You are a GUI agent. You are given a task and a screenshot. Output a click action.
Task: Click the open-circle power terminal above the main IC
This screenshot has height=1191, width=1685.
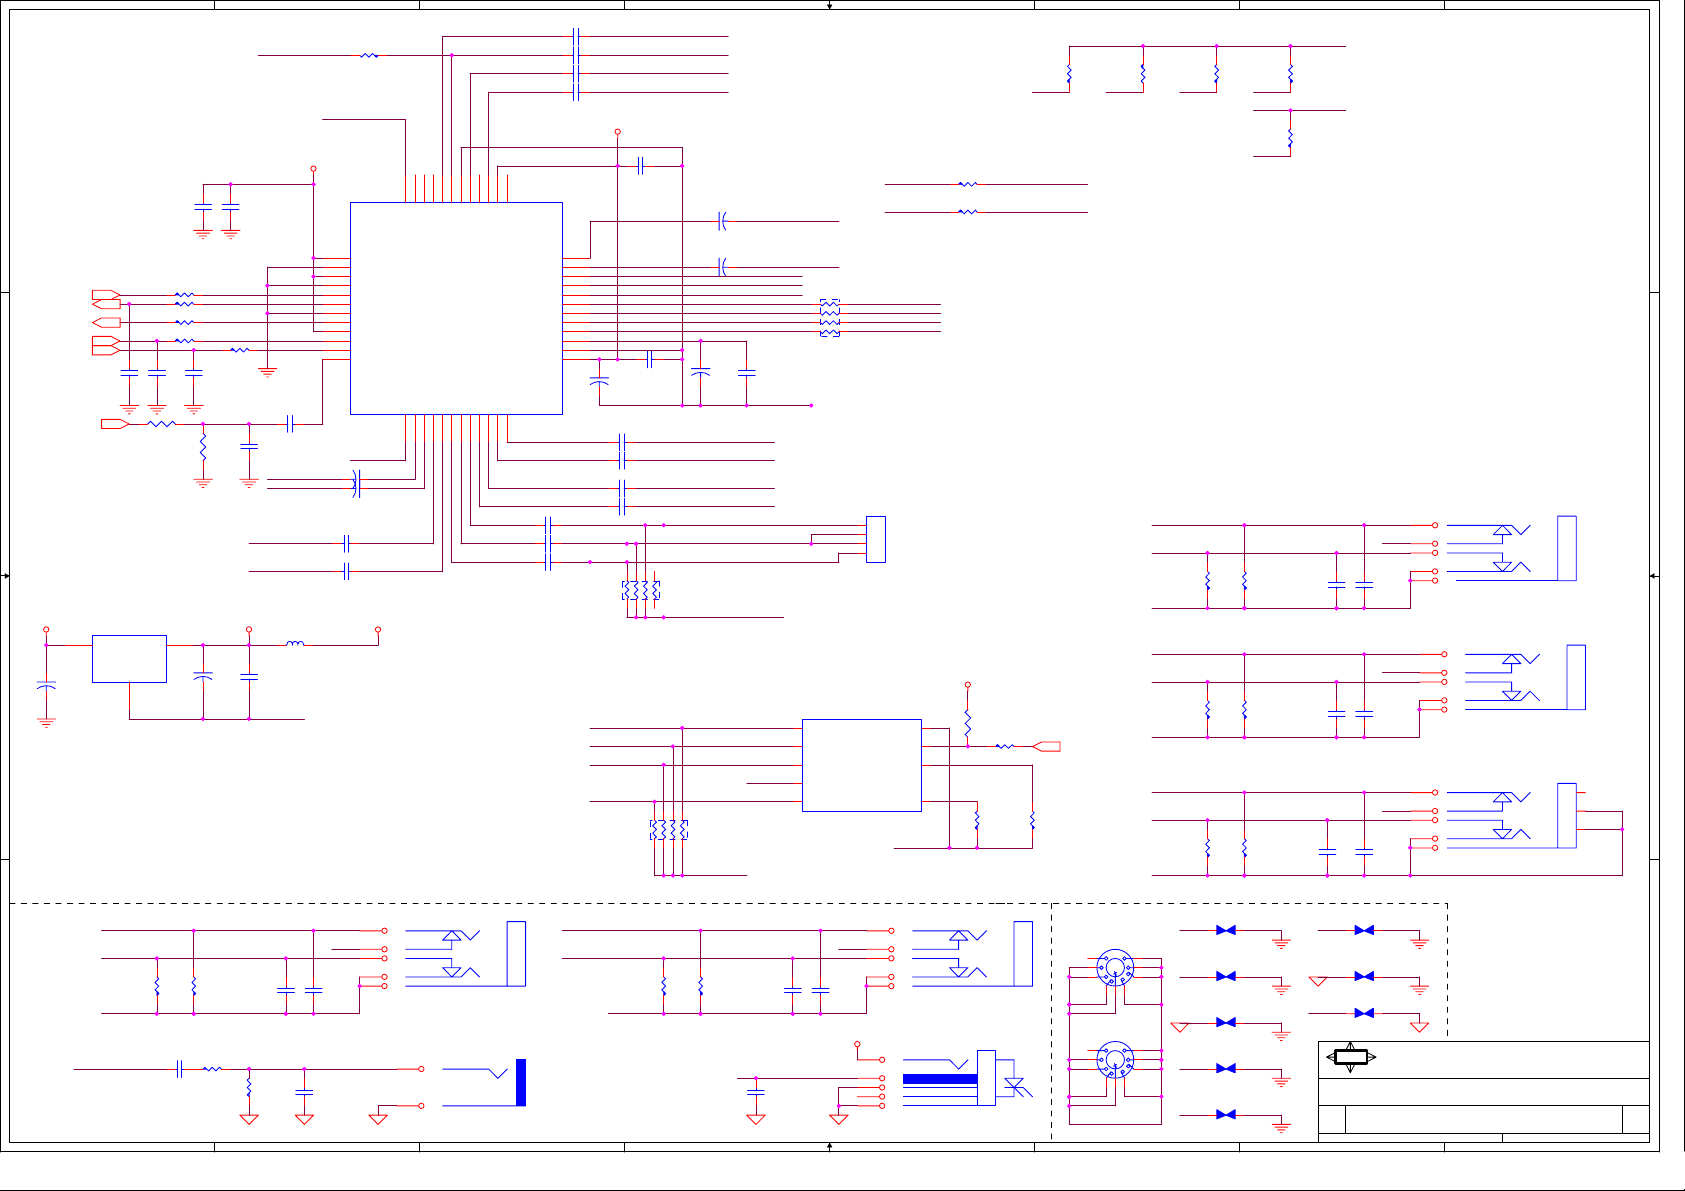tap(618, 132)
